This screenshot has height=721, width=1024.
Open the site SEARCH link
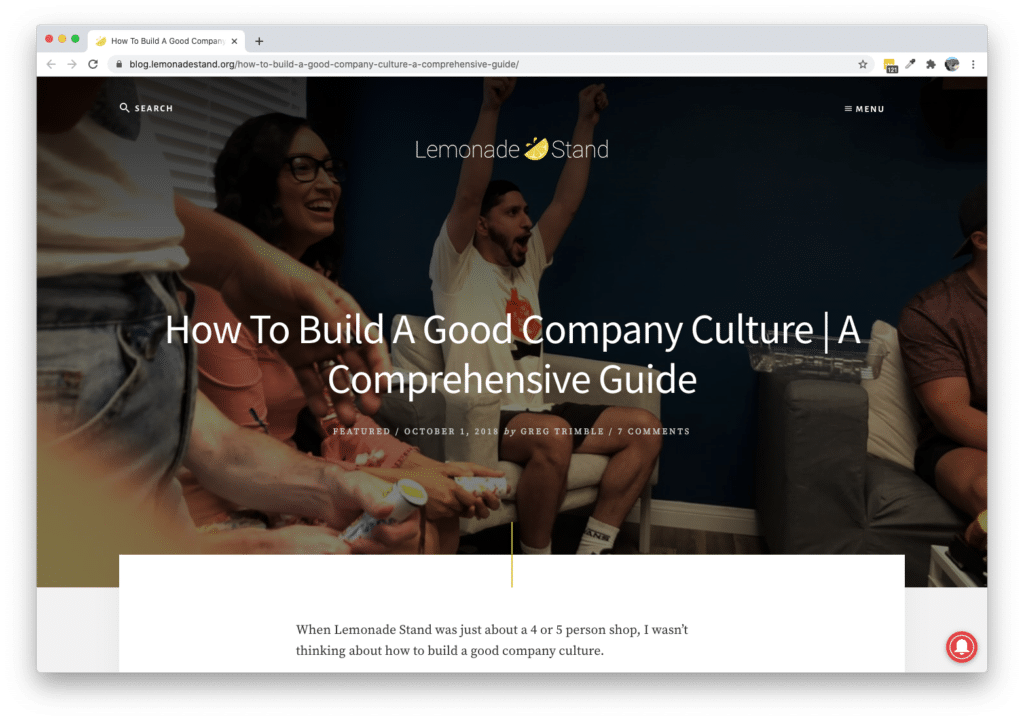coord(146,108)
